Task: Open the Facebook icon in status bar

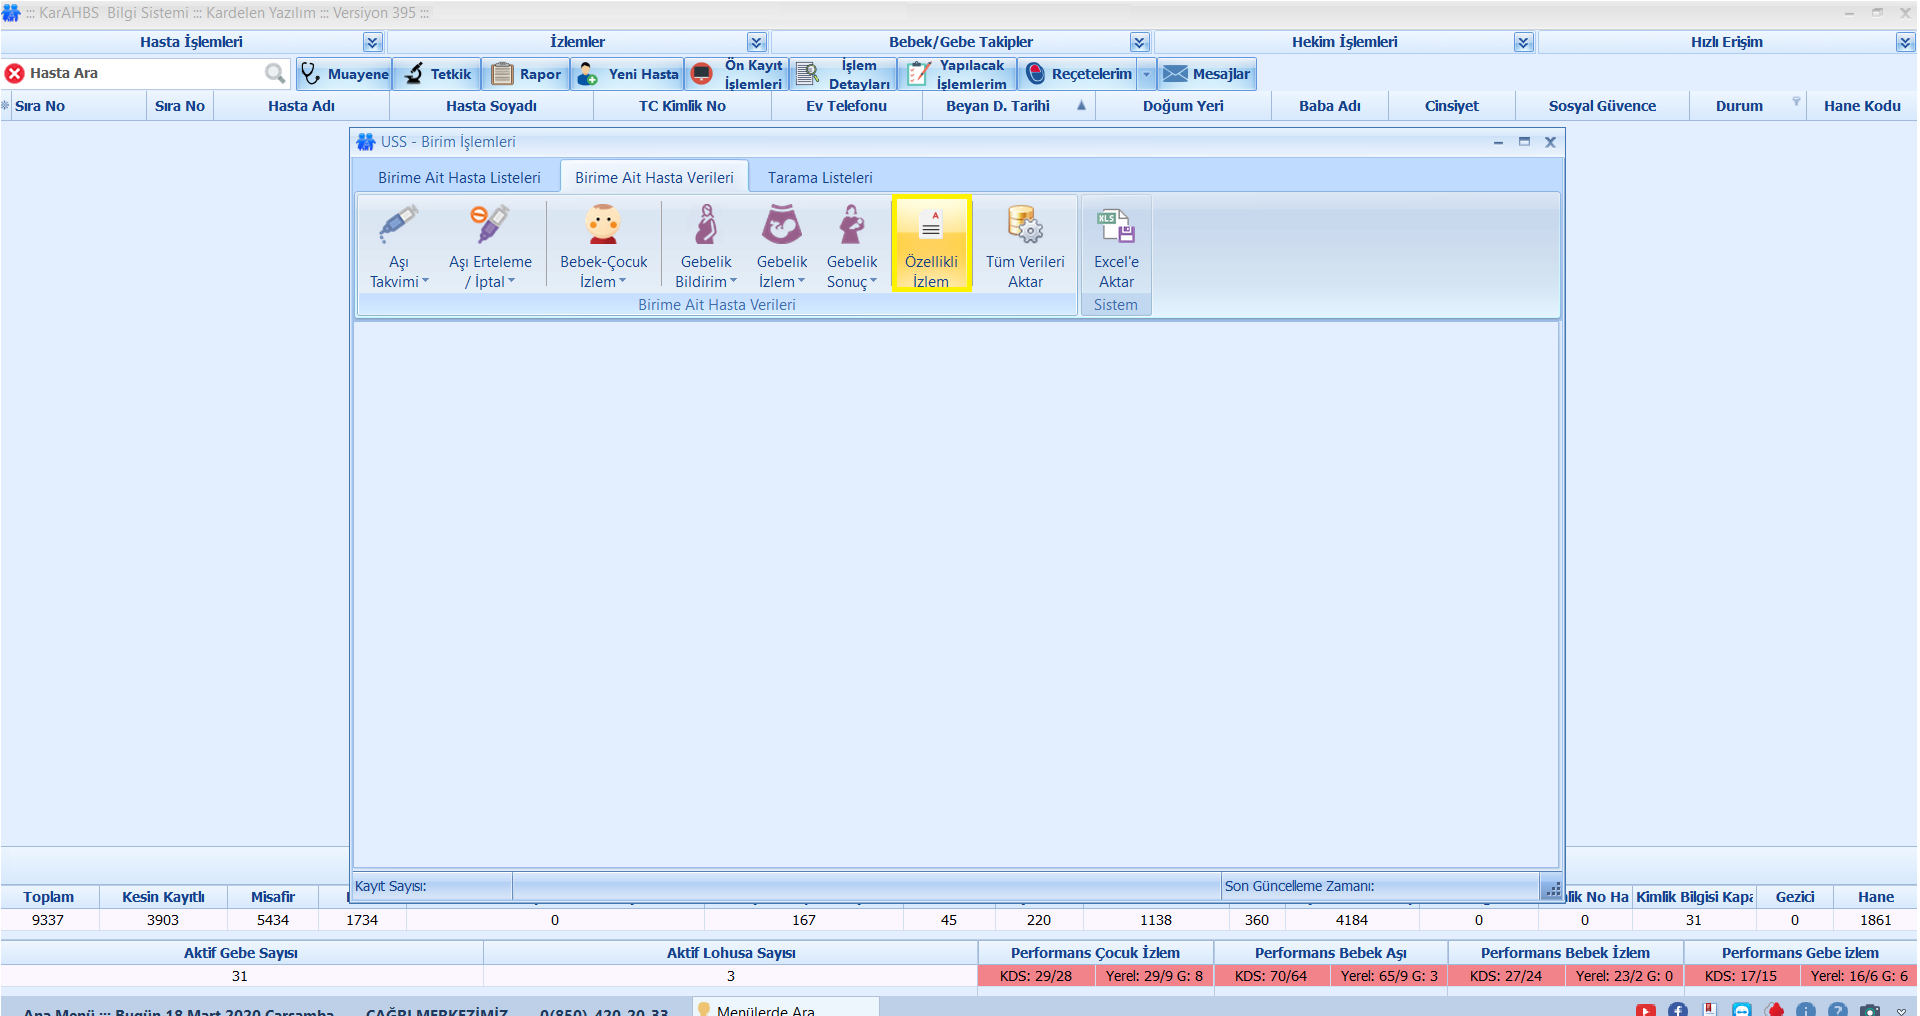Action: pos(1678,1009)
